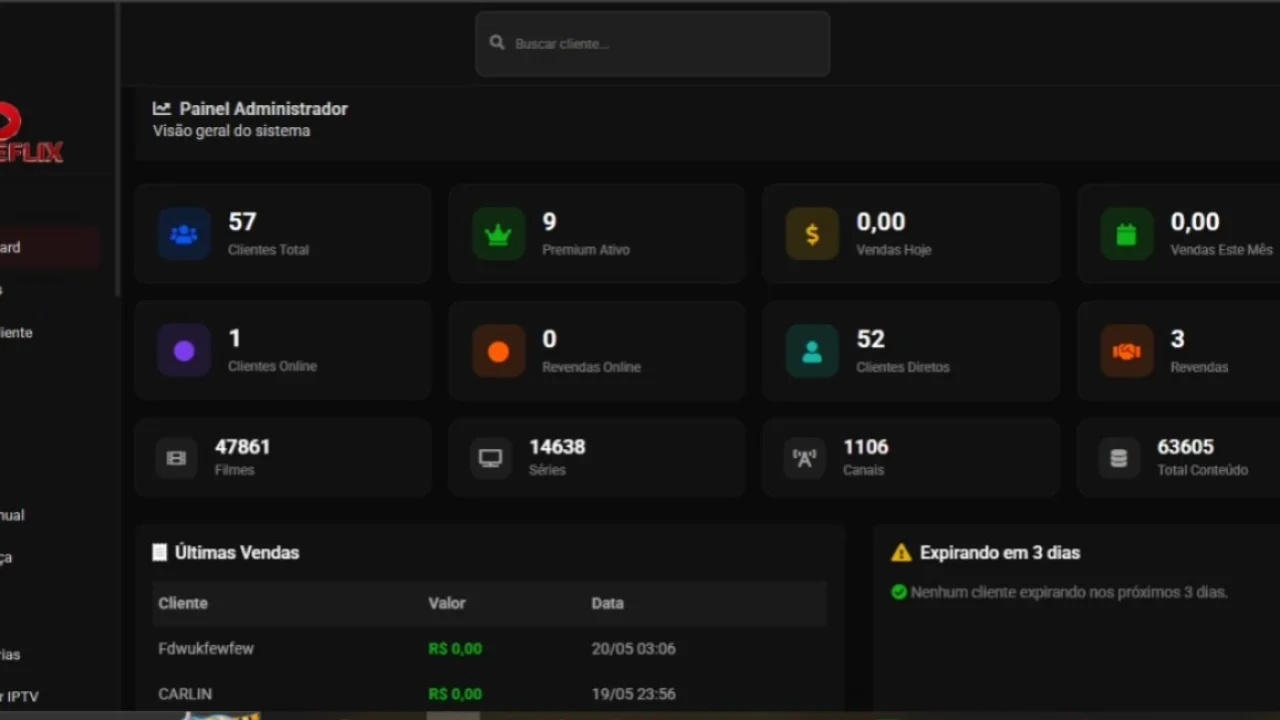This screenshot has width=1280, height=720.
Task: Click the Visão geral do sistema subtitle
Action: pyautogui.click(x=231, y=131)
